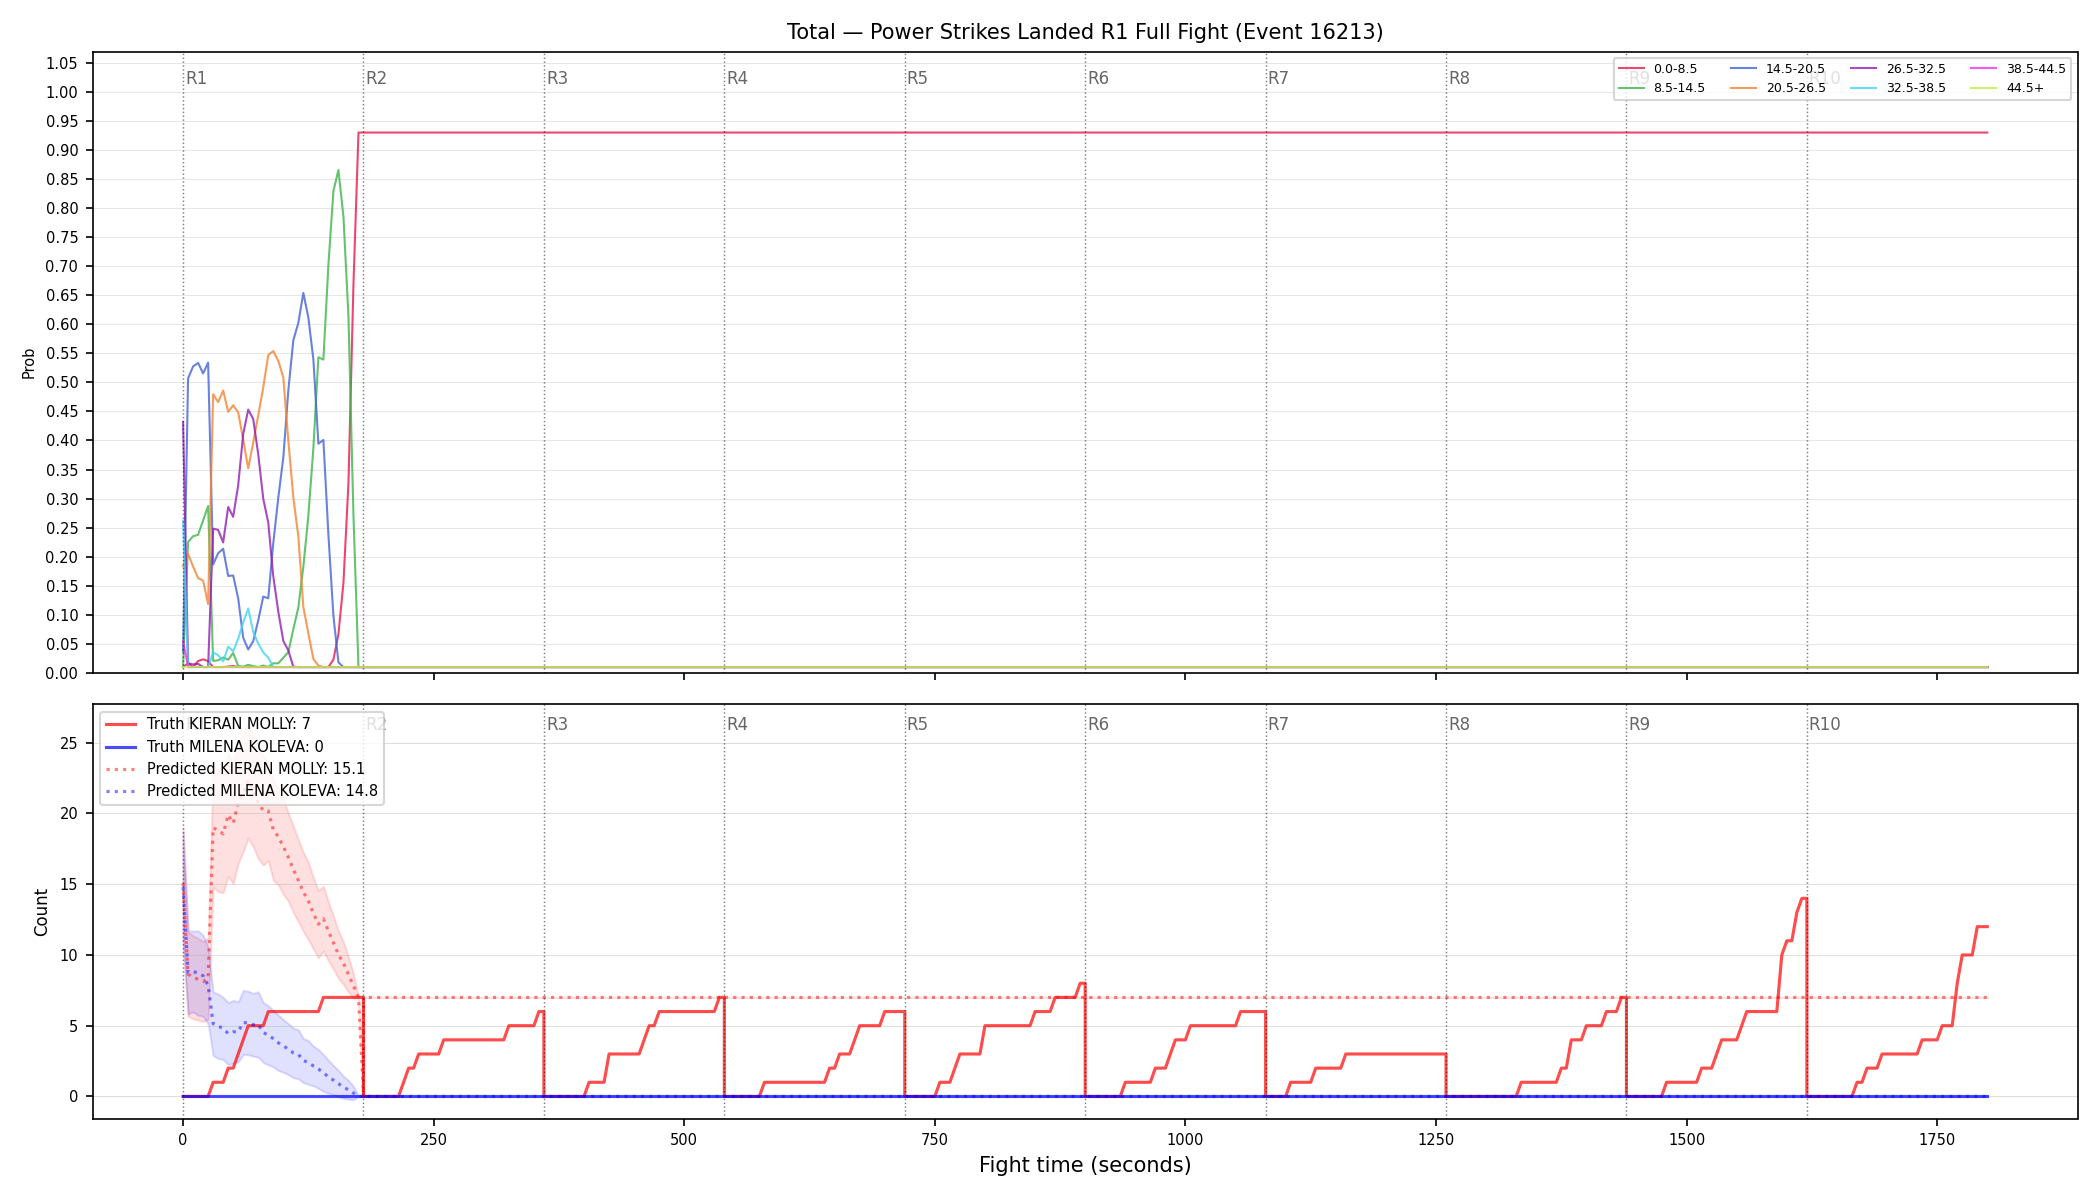The width and height of the screenshot is (2100, 1200).
Task: Click the green line swatch beside '8.5-14.5'
Action: point(1632,88)
